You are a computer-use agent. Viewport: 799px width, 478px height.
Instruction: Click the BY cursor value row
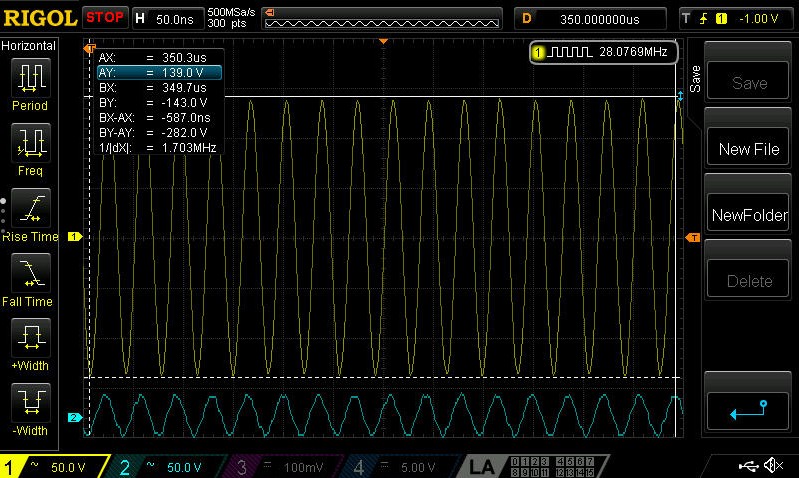(159, 102)
